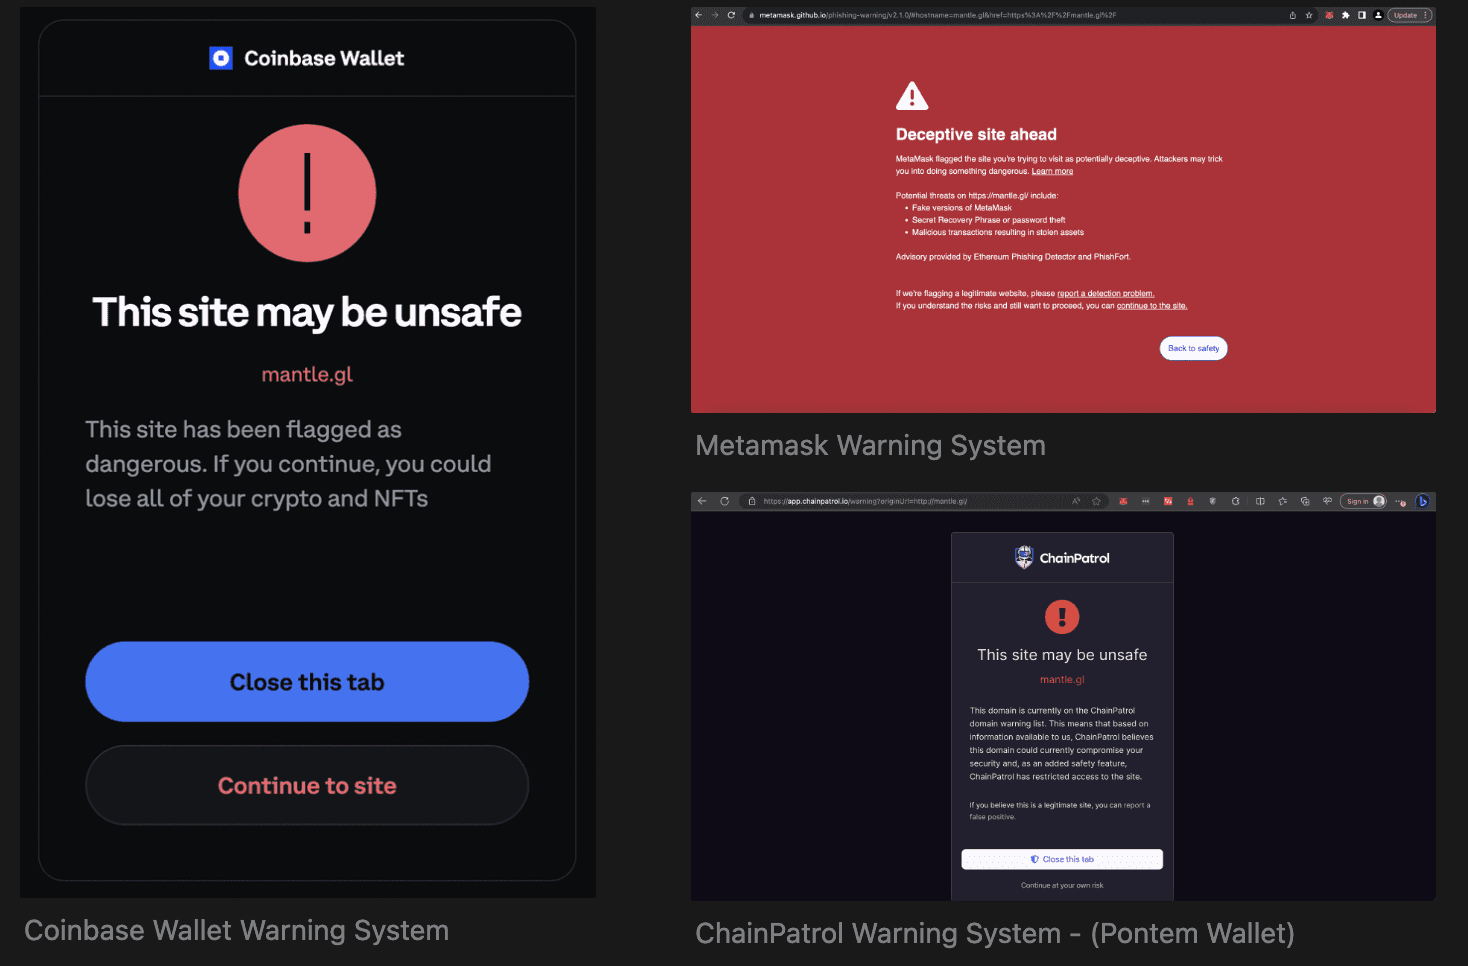The height and width of the screenshot is (966, 1468).
Task: Add ChainPatrol page to favorites with star
Action: tap(1096, 501)
